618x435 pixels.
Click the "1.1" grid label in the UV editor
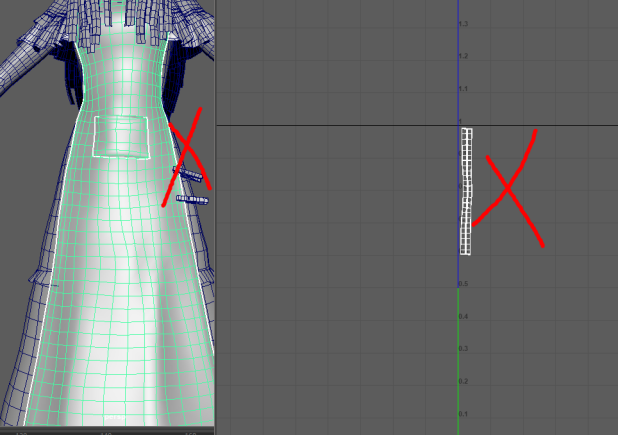(464, 89)
